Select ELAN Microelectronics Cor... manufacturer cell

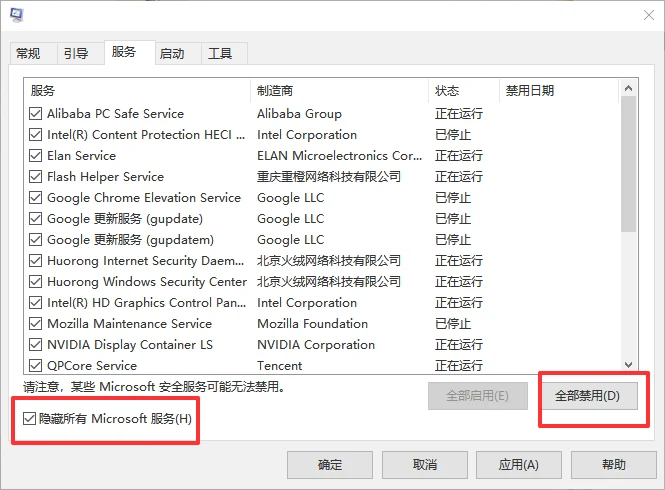(x=339, y=156)
